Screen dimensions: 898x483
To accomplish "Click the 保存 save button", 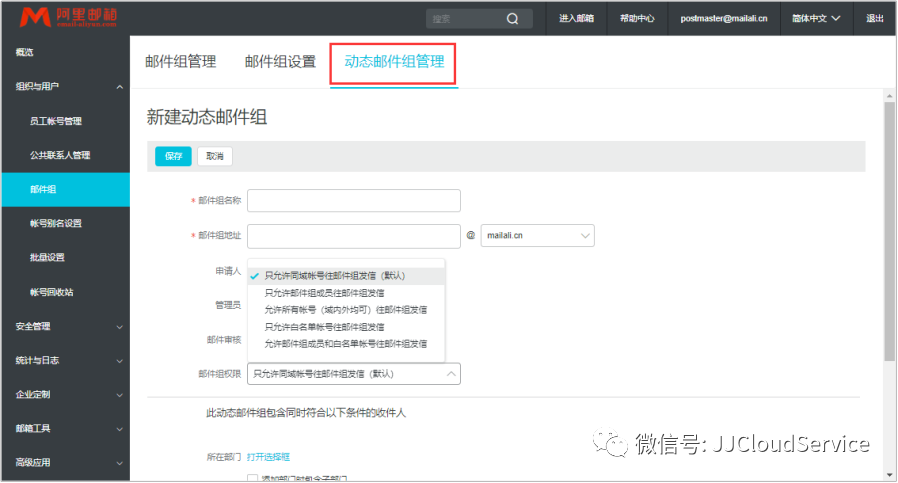I will 173,156.
